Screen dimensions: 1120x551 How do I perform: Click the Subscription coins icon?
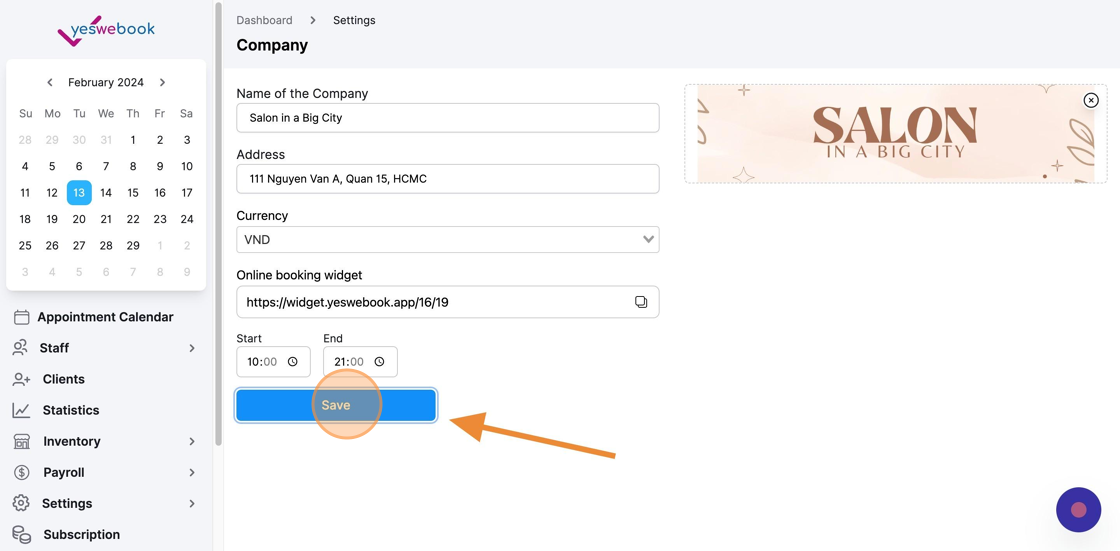coord(21,535)
